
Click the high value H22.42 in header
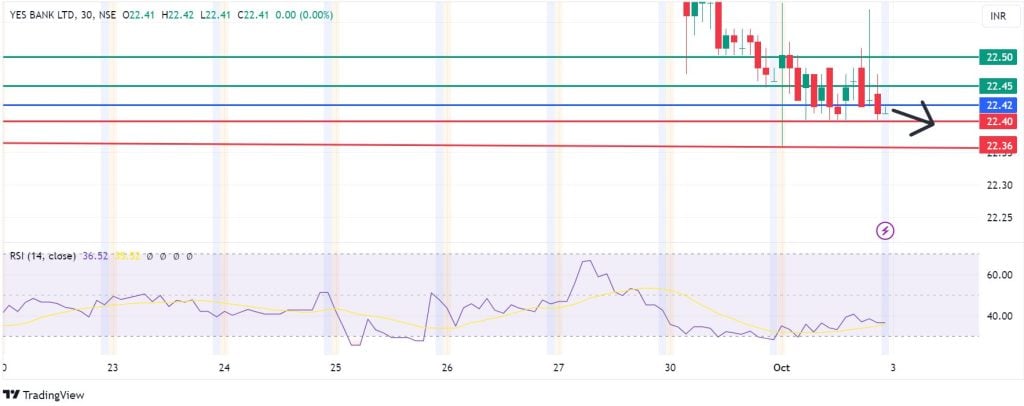click(177, 14)
